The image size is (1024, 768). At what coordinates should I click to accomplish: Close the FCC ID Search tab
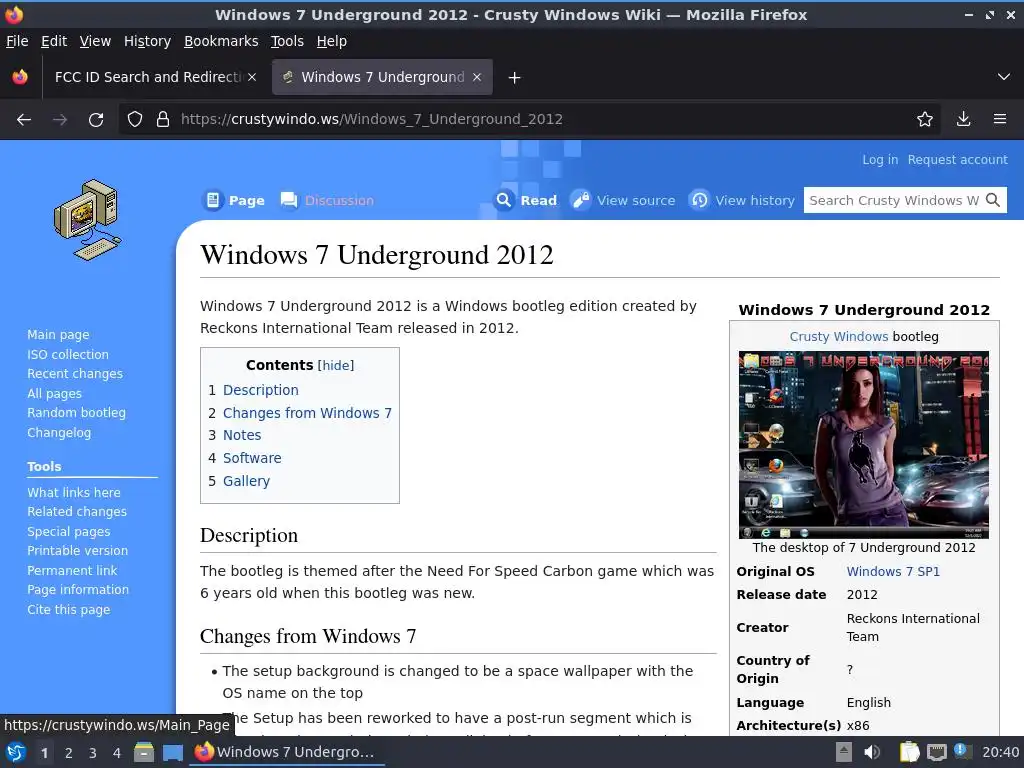click(x=252, y=77)
